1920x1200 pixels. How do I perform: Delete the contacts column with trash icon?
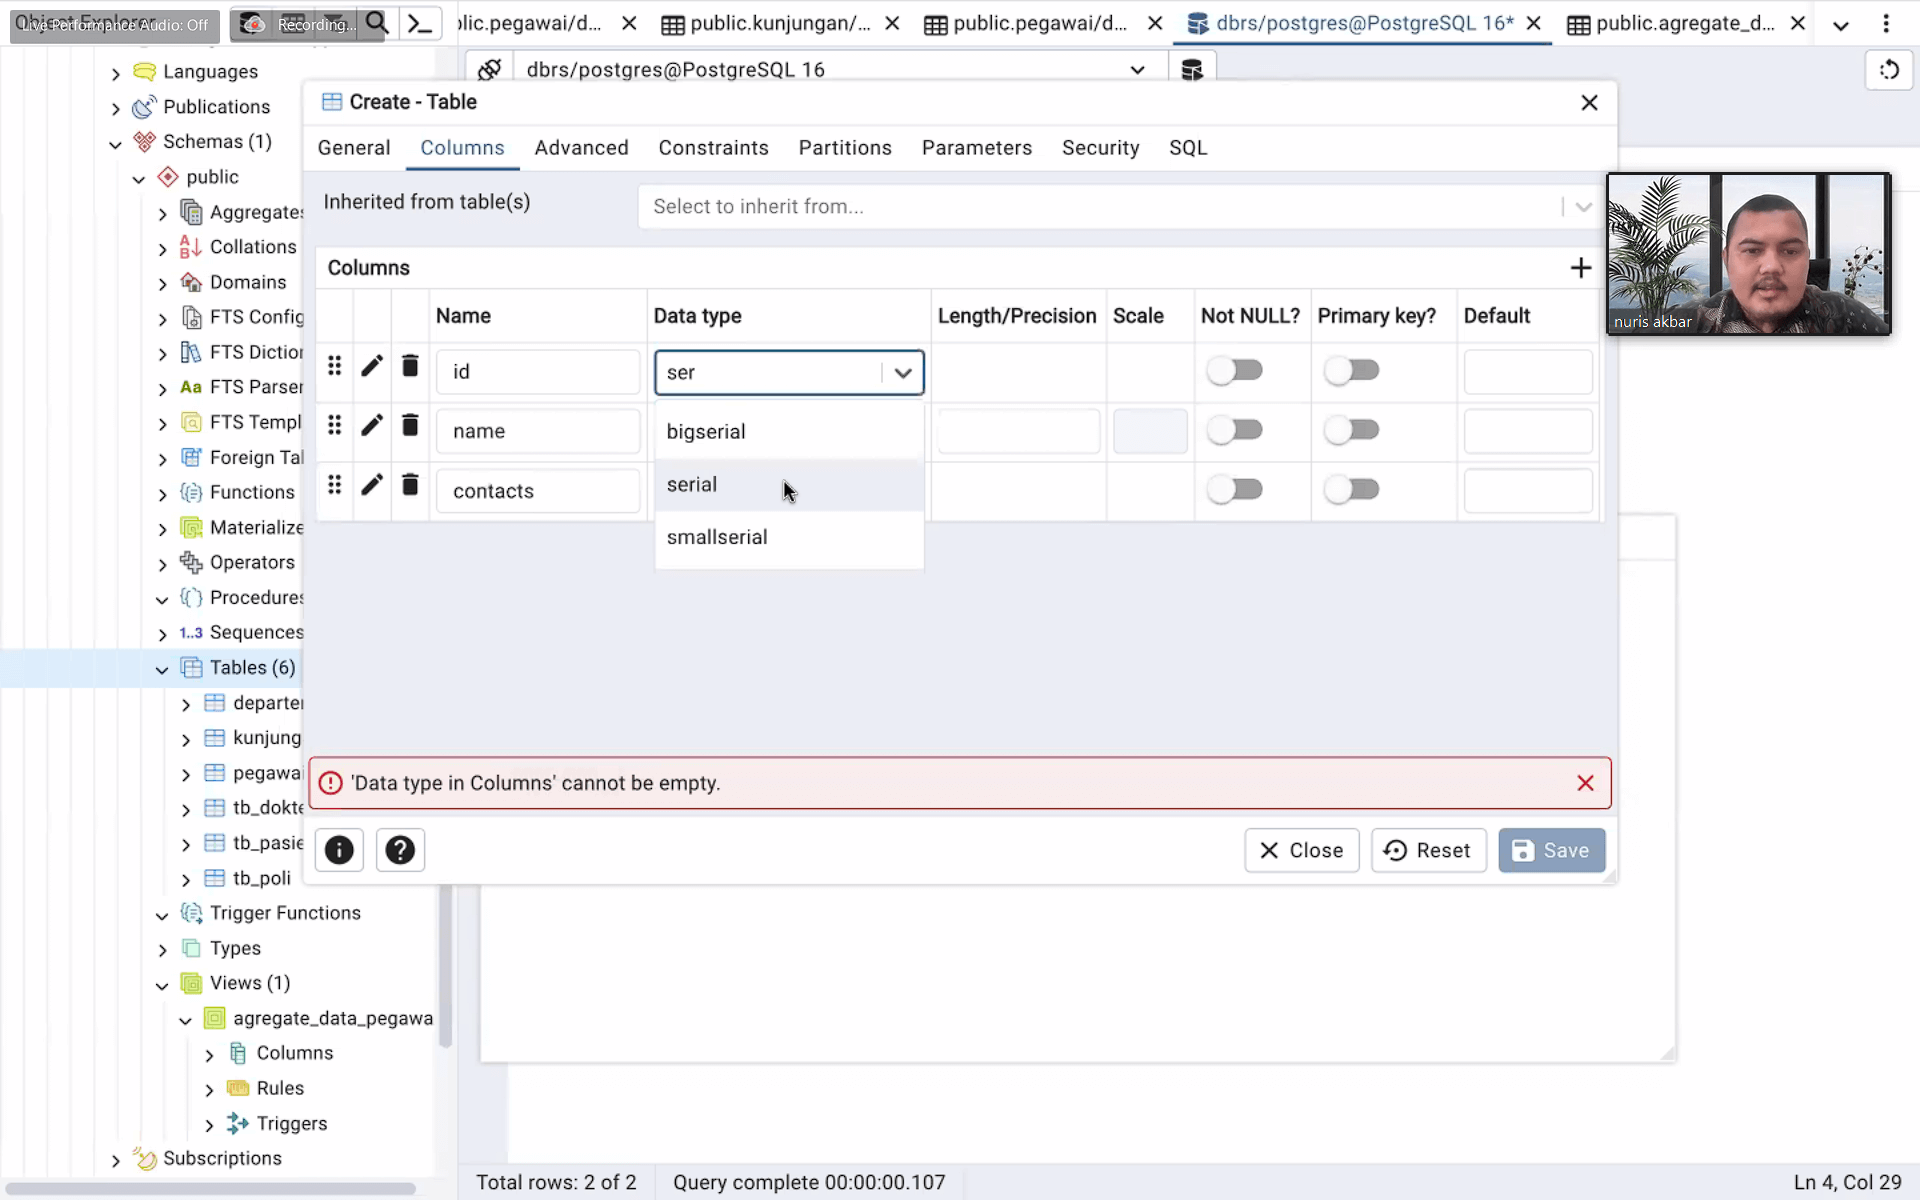[410, 486]
